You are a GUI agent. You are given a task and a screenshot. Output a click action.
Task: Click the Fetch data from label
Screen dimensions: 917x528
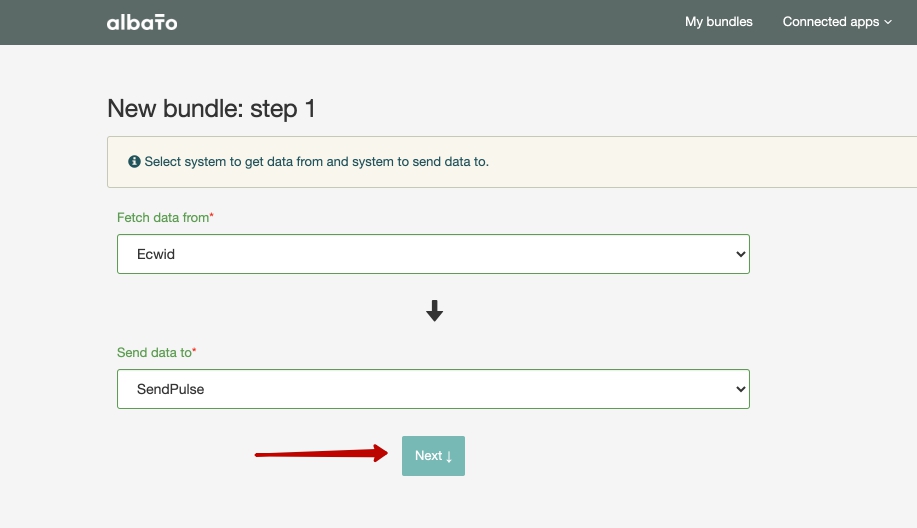[162, 217]
